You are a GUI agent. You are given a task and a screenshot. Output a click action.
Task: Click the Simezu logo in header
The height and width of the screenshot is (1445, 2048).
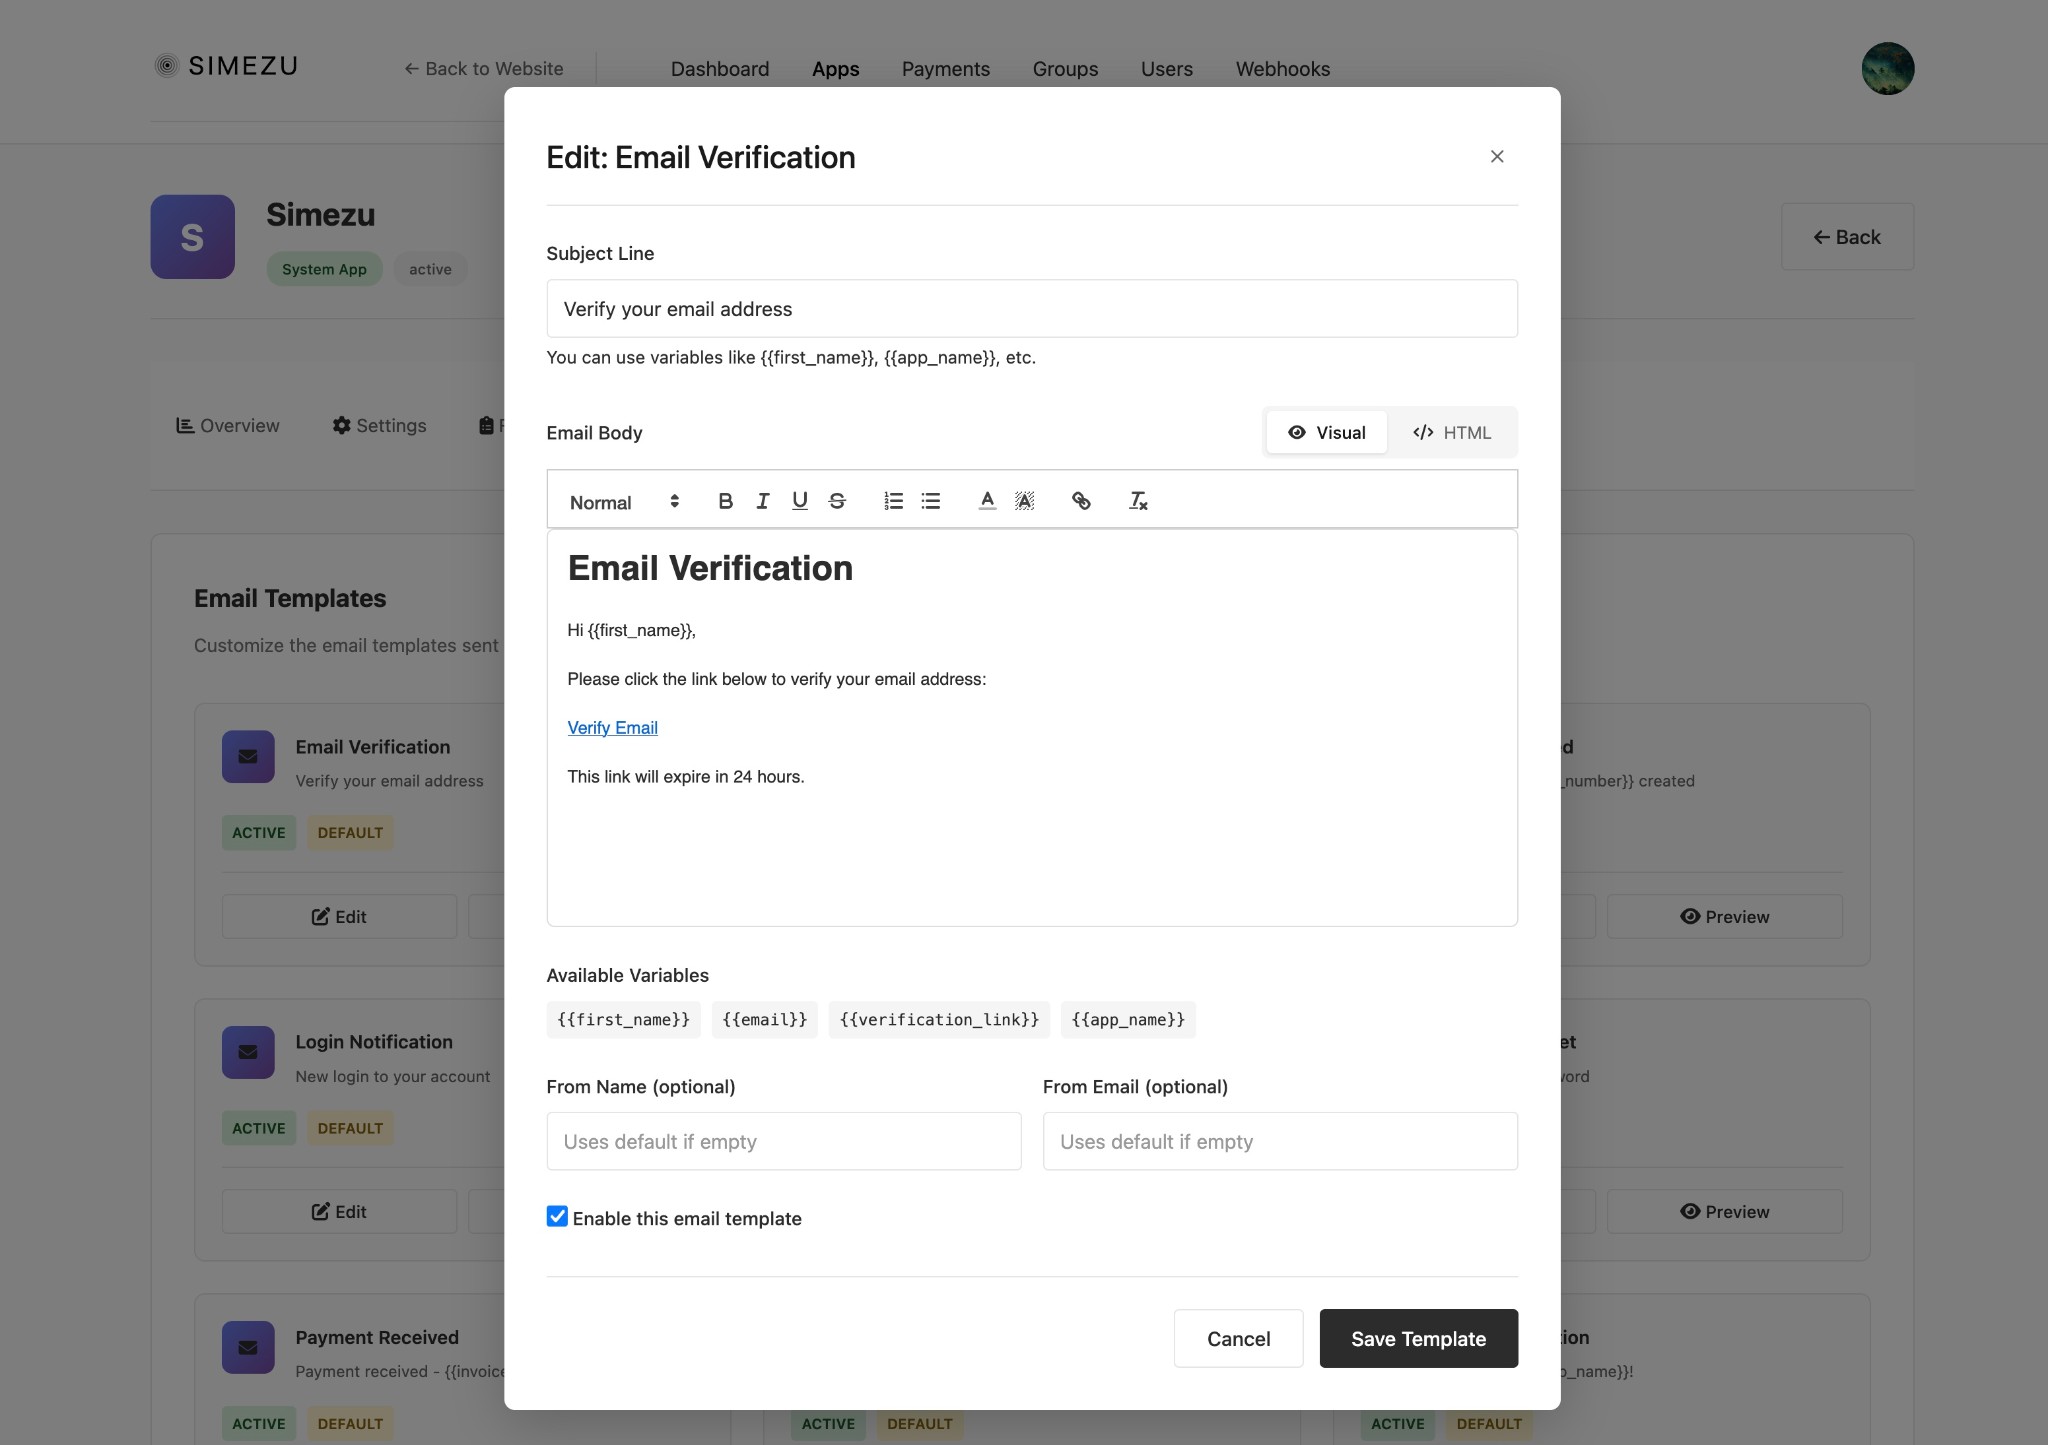226,66
